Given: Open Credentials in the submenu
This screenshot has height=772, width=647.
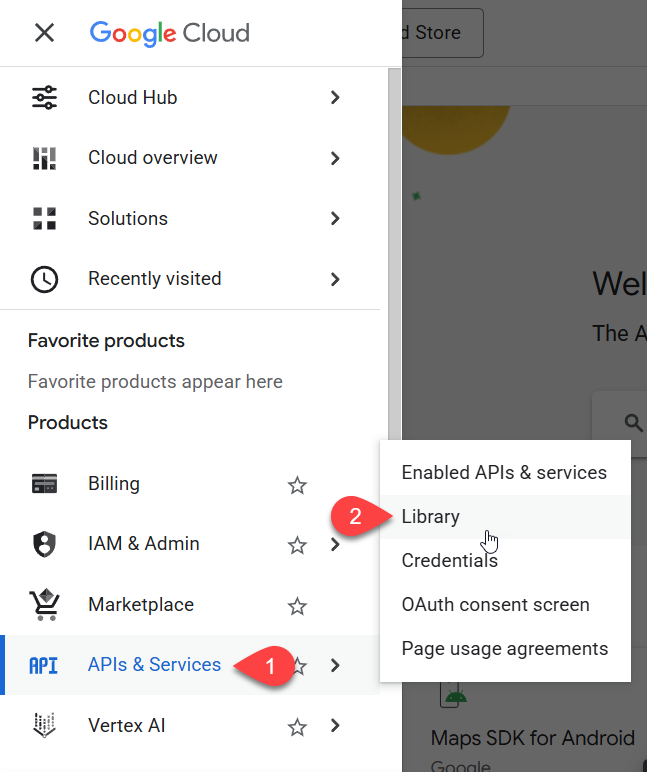Looking at the screenshot, I should click(449, 561).
